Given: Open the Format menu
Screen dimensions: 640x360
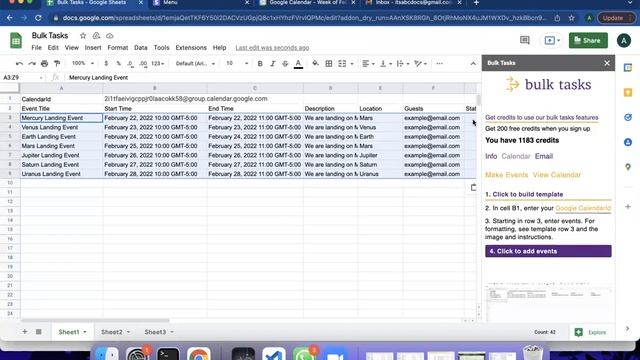Looking at the screenshot, I should [x=118, y=48].
